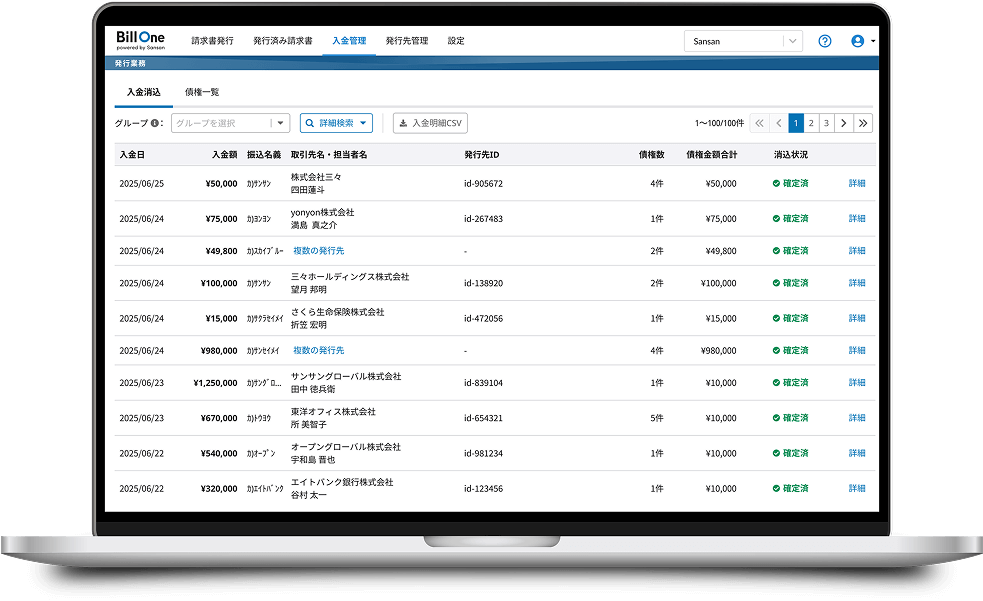
Task: Open 詳細 for 株式会社三々 row
Action: (857, 184)
